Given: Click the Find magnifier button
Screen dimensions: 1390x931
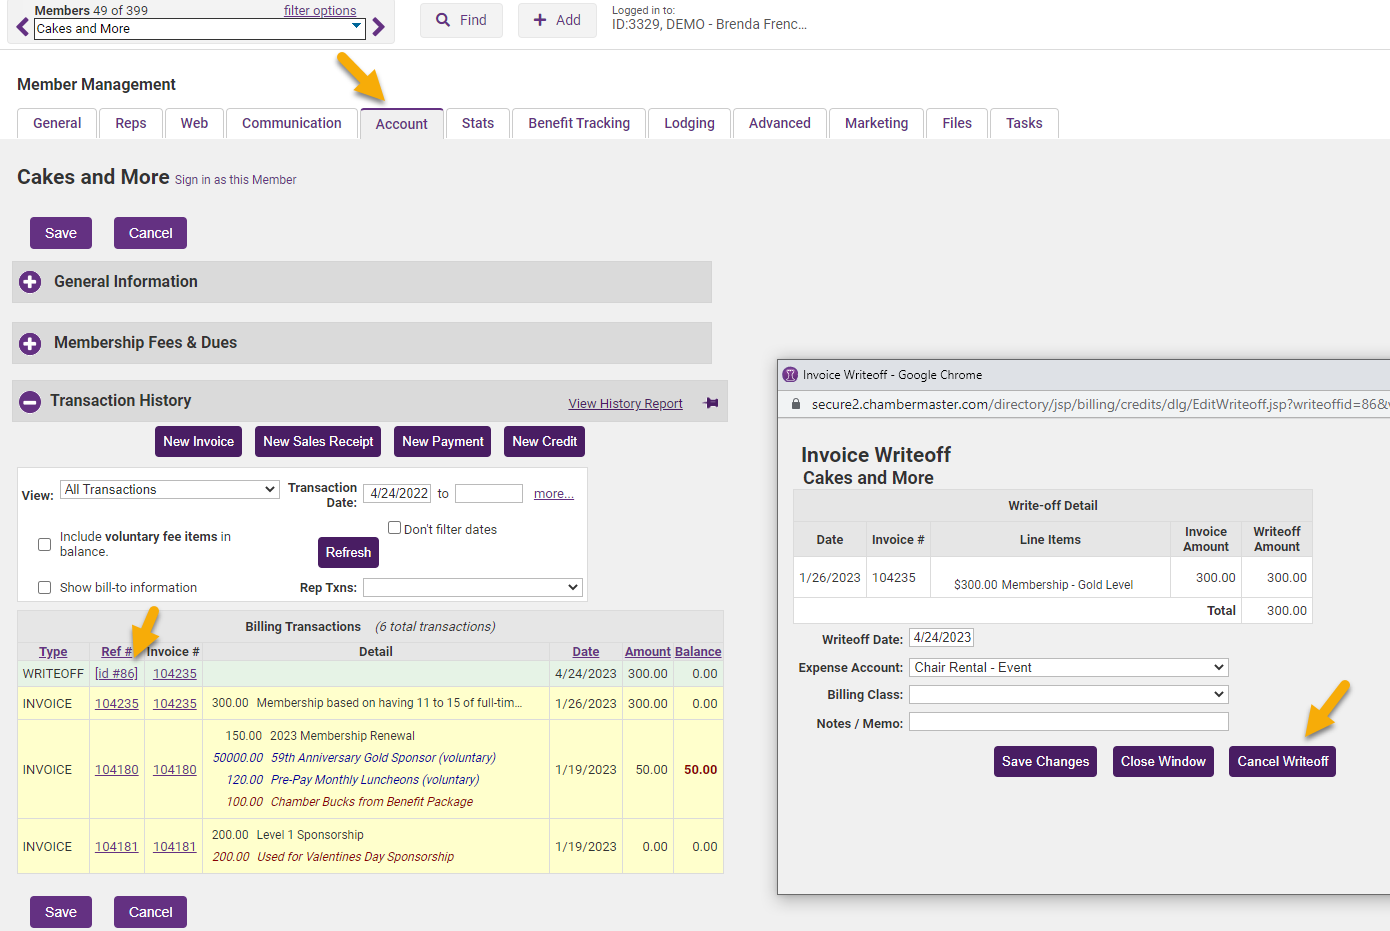Looking at the screenshot, I should coord(461,20).
